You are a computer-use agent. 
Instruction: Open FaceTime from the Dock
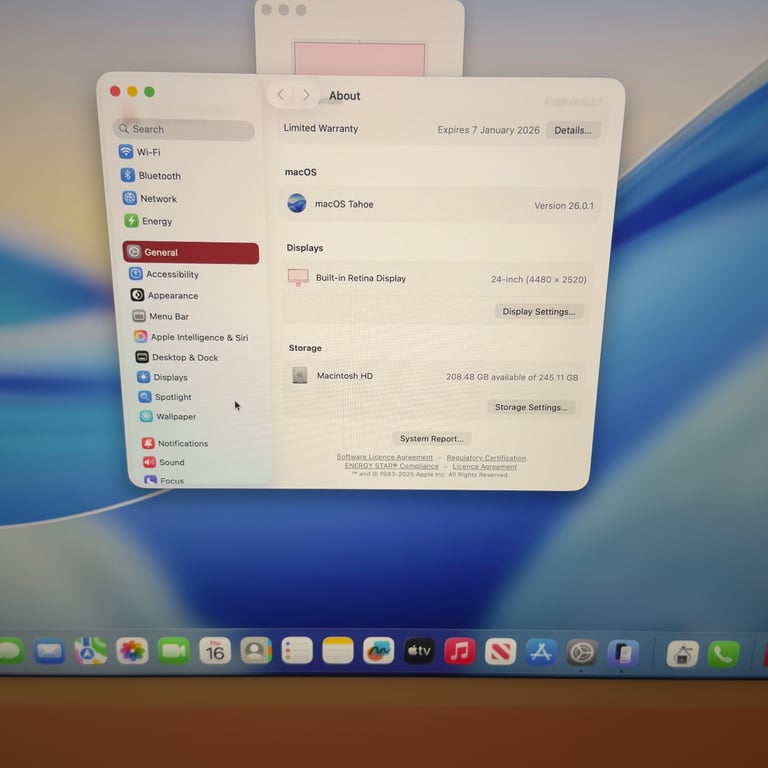click(173, 650)
